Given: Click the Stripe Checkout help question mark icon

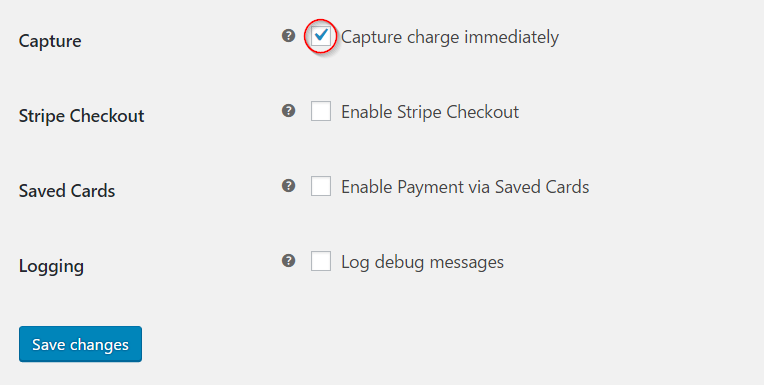Looking at the screenshot, I should [288, 111].
